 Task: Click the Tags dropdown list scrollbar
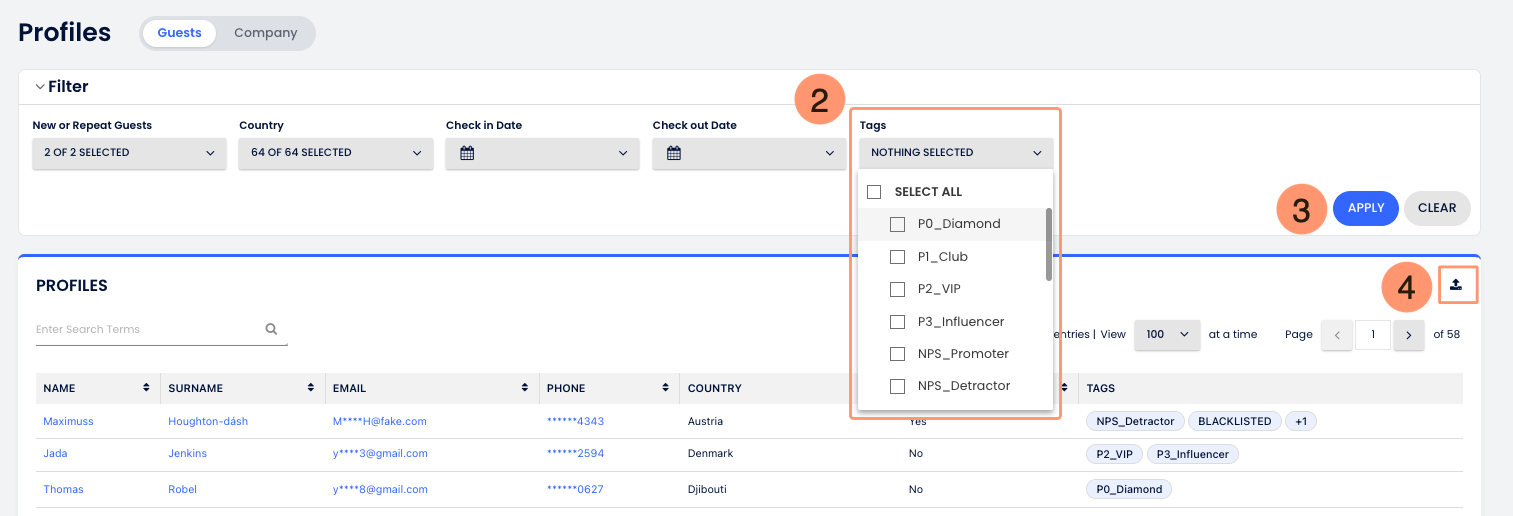(1048, 245)
